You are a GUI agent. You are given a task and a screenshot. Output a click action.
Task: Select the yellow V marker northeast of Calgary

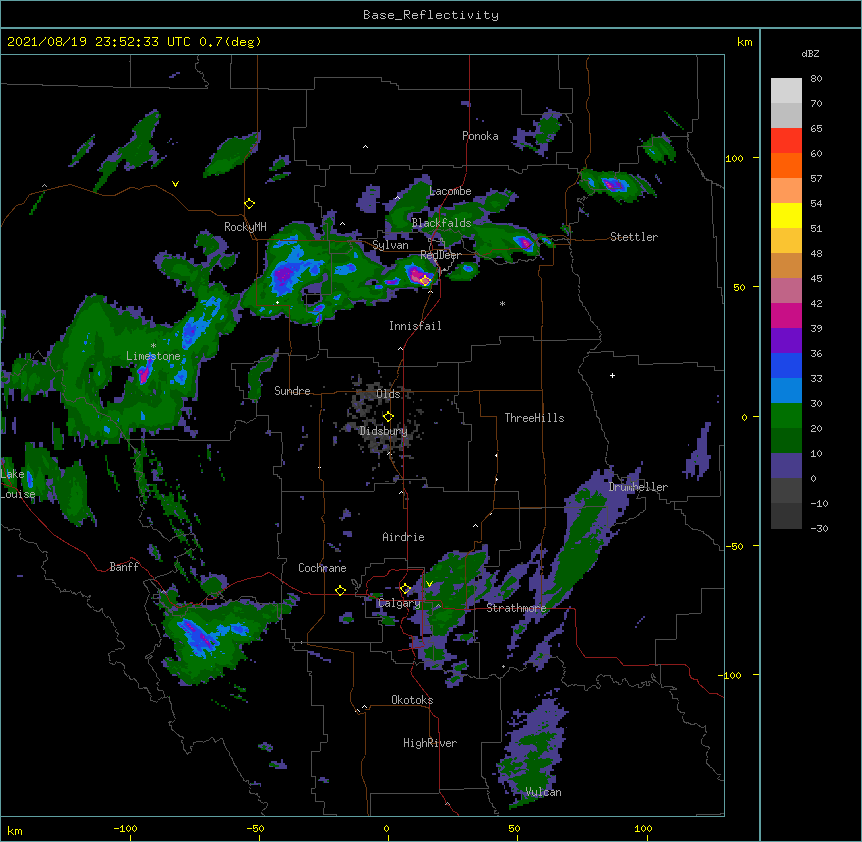429,584
